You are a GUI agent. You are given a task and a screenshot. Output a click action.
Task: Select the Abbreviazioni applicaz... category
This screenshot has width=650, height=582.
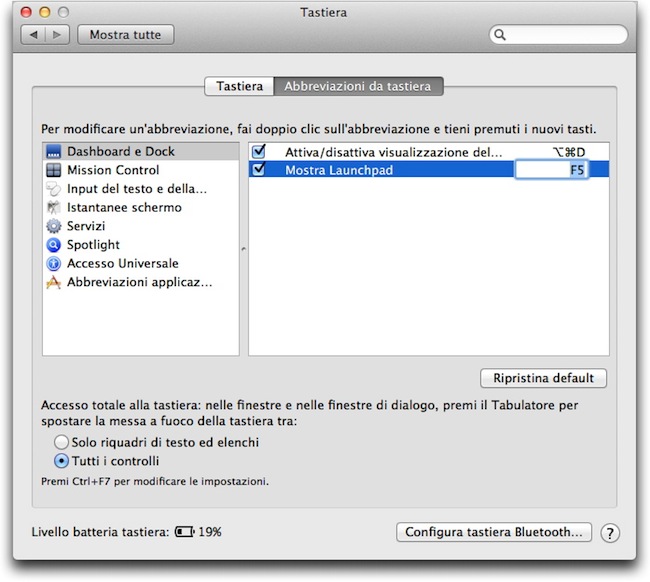point(141,282)
